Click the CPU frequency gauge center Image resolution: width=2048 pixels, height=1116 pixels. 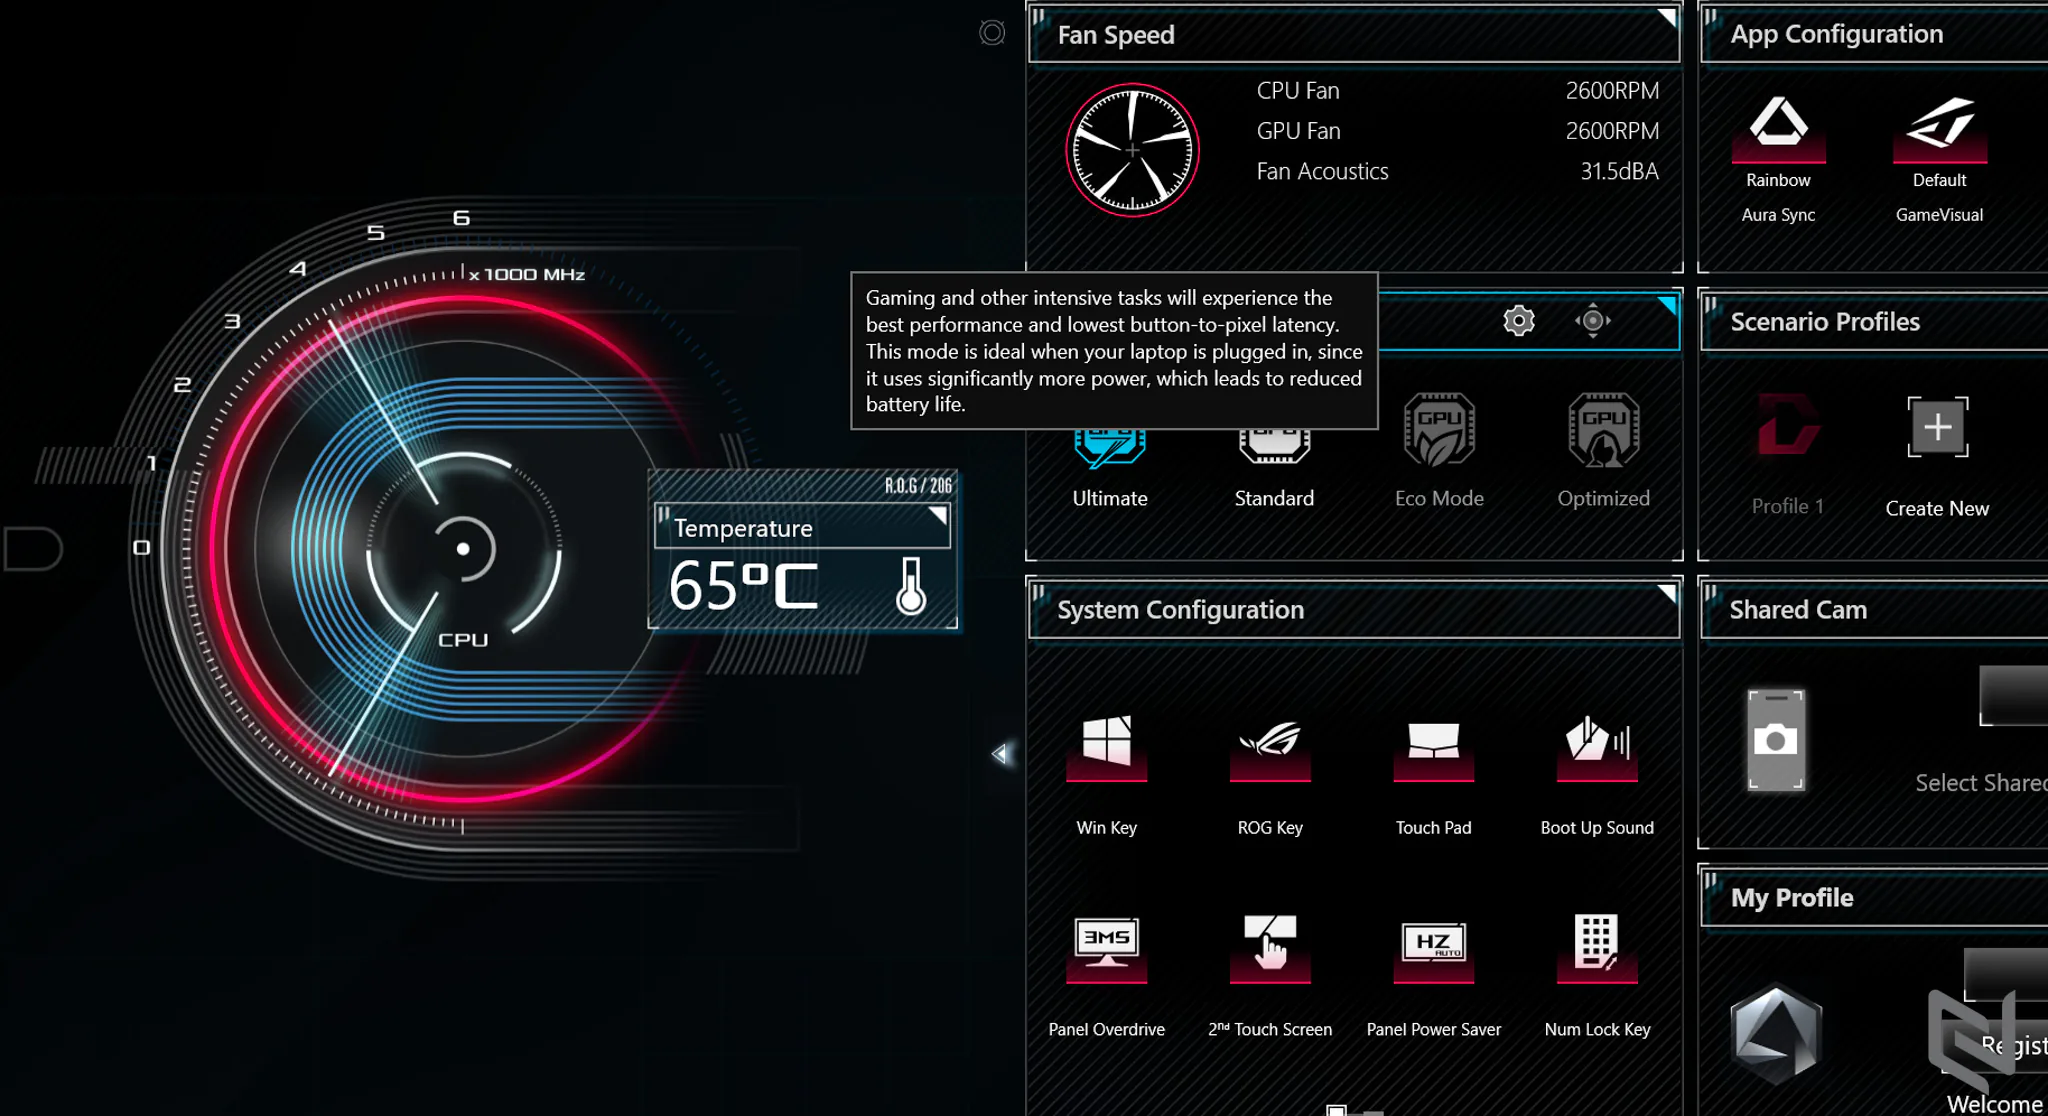(x=463, y=549)
